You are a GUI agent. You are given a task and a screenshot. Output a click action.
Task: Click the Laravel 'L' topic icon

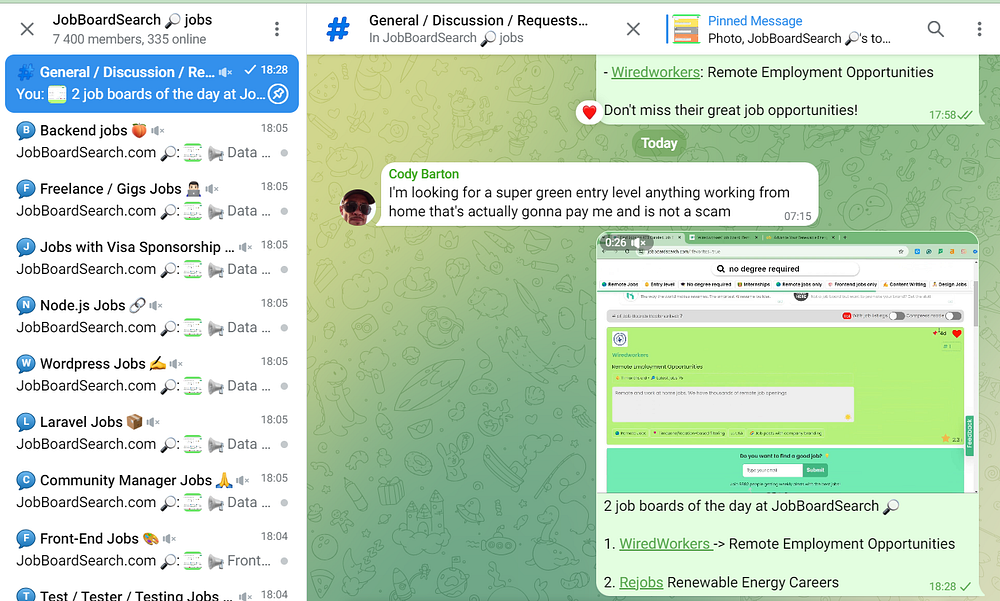click(x=26, y=422)
